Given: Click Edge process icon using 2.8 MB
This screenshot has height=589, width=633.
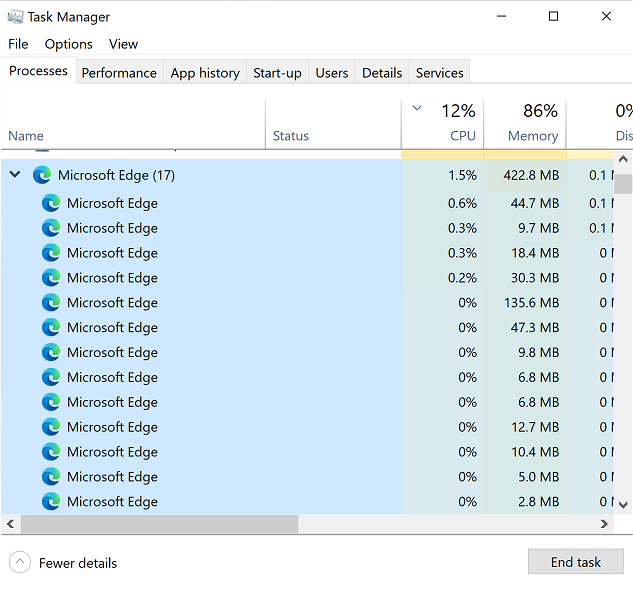Looking at the screenshot, I should point(51,502).
